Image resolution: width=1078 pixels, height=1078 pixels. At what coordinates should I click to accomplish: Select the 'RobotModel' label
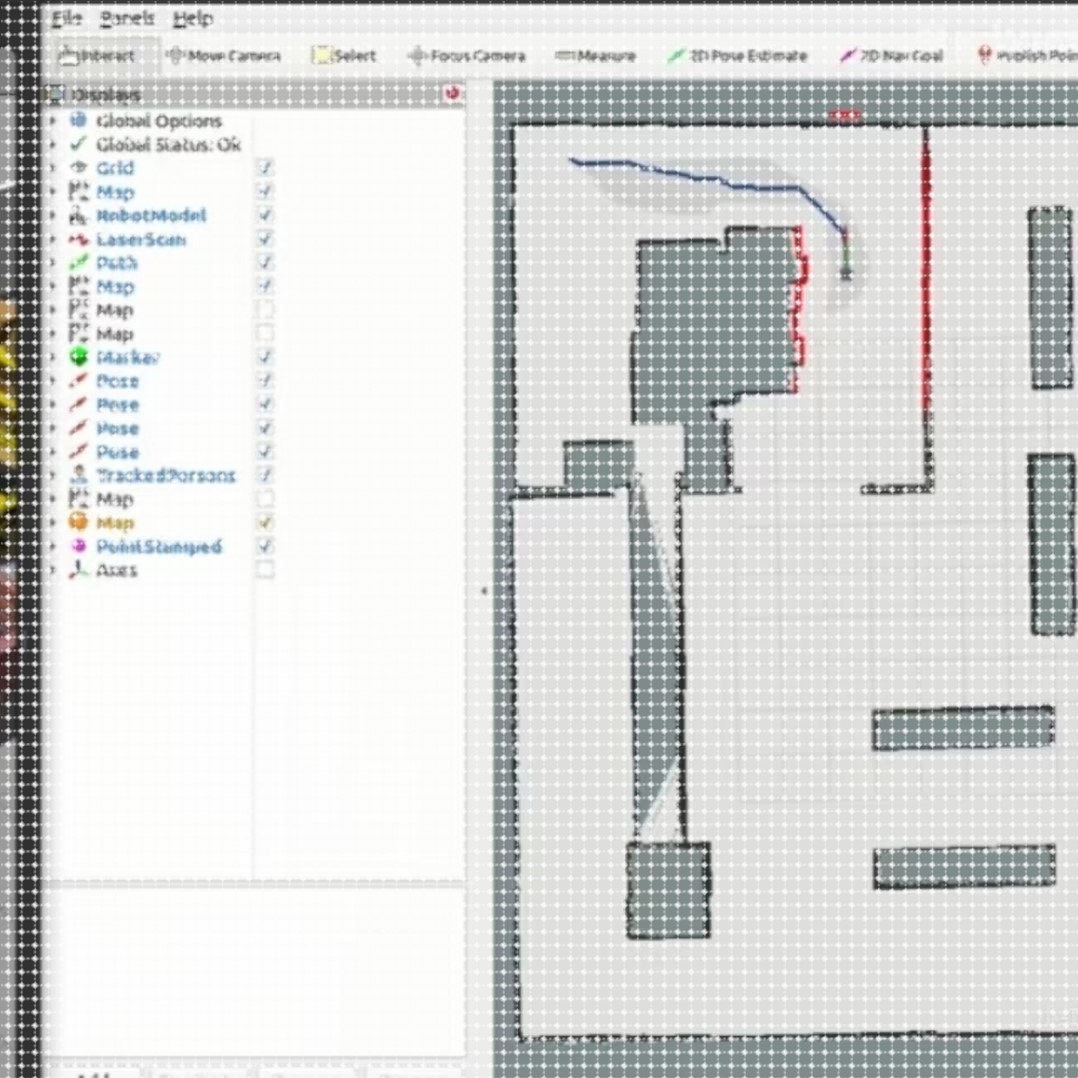[151, 215]
